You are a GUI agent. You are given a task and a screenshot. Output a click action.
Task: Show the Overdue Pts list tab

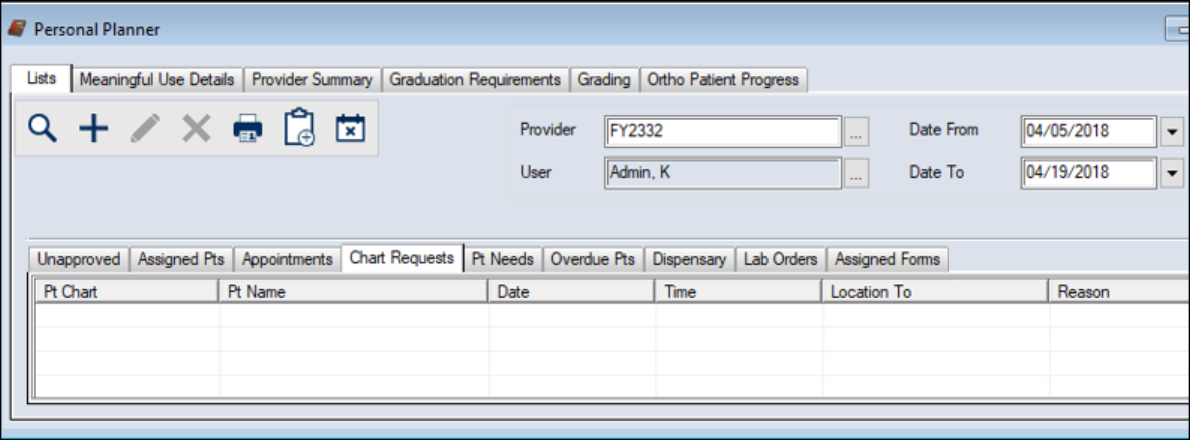point(597,259)
